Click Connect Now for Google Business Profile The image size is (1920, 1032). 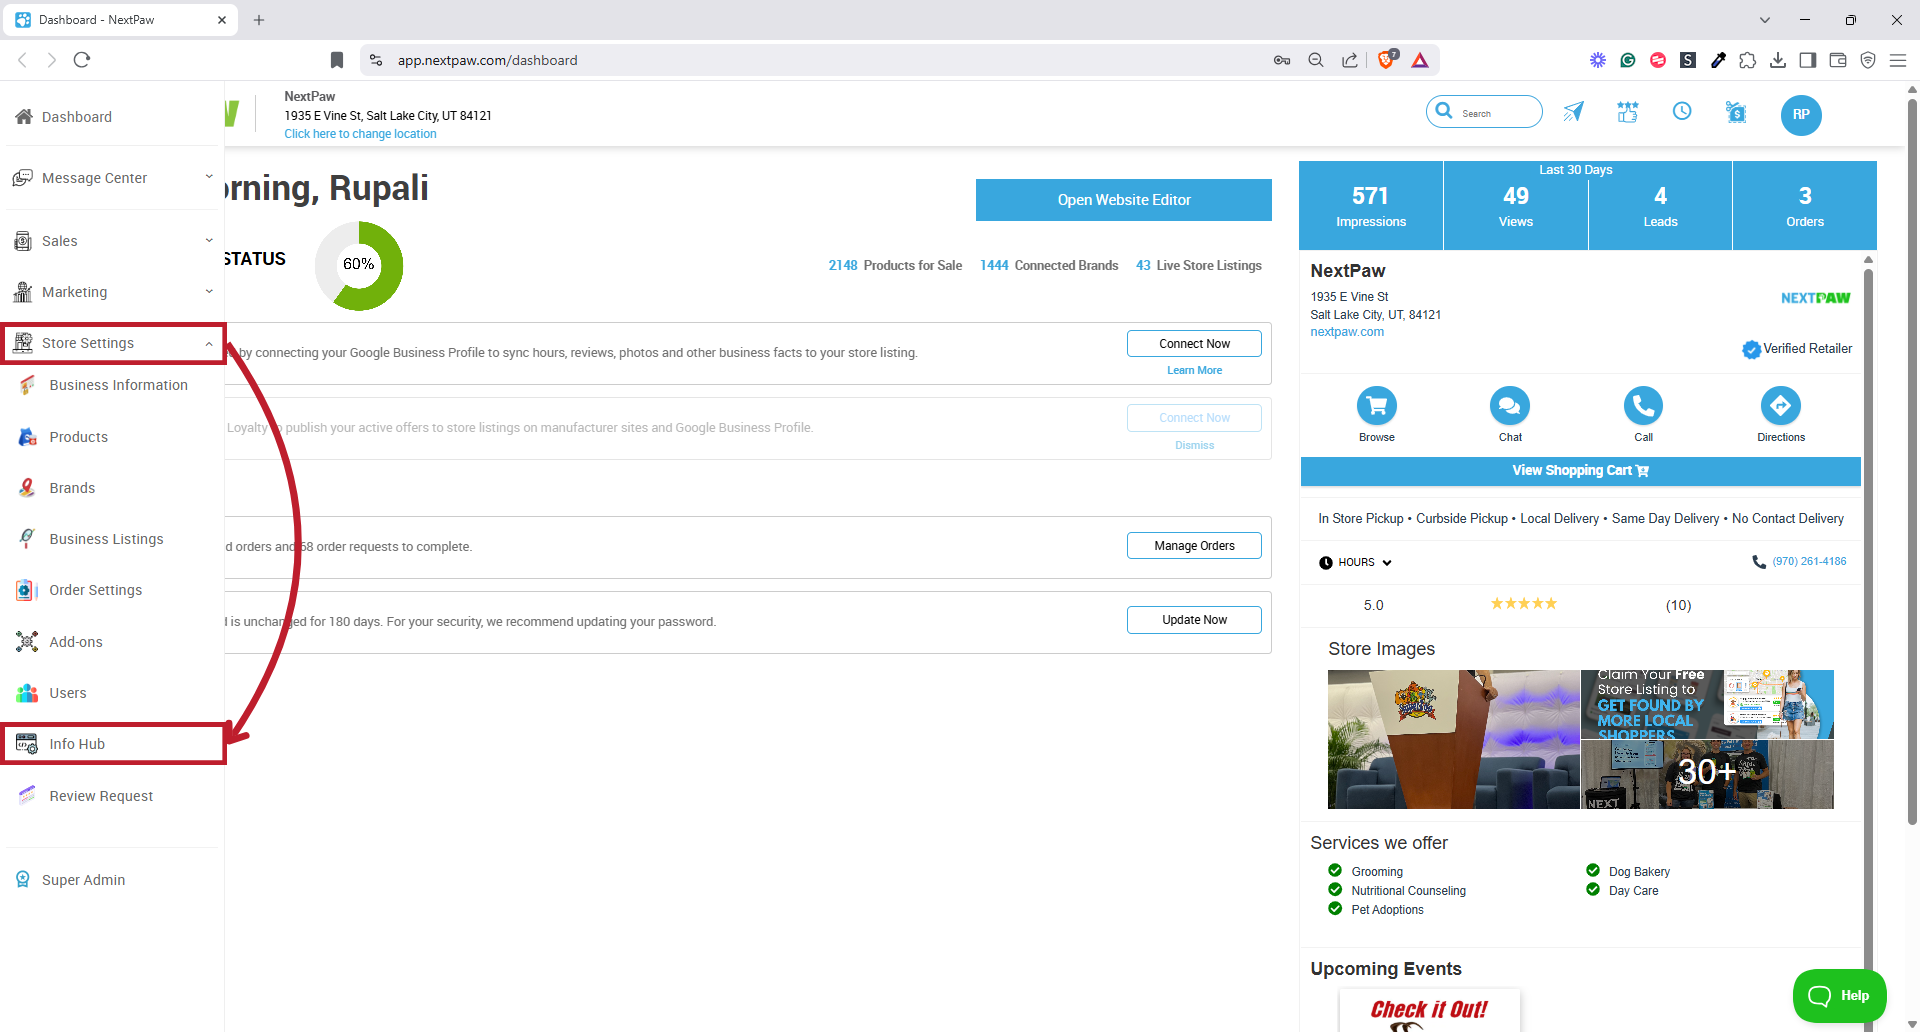(x=1194, y=344)
